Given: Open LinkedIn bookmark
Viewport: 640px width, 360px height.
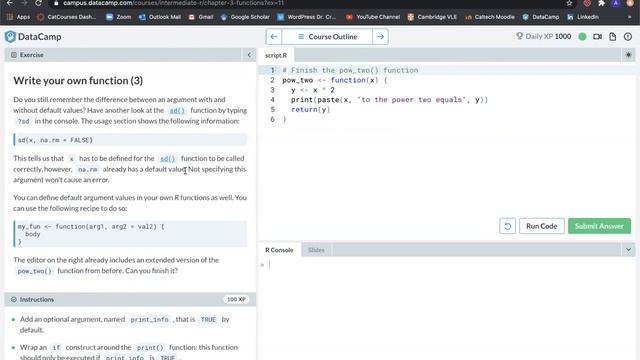Looking at the screenshot, I should (583, 17).
